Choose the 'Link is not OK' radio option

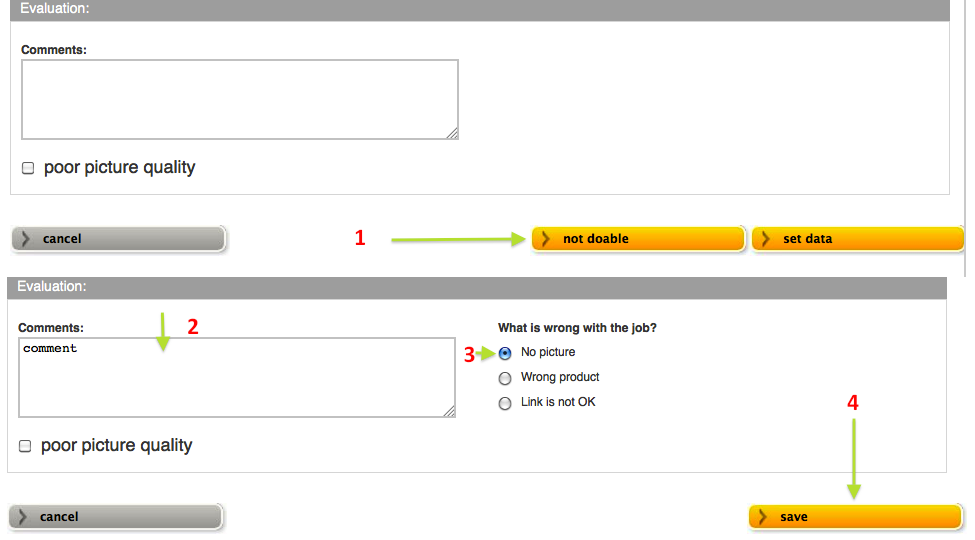tap(505, 403)
